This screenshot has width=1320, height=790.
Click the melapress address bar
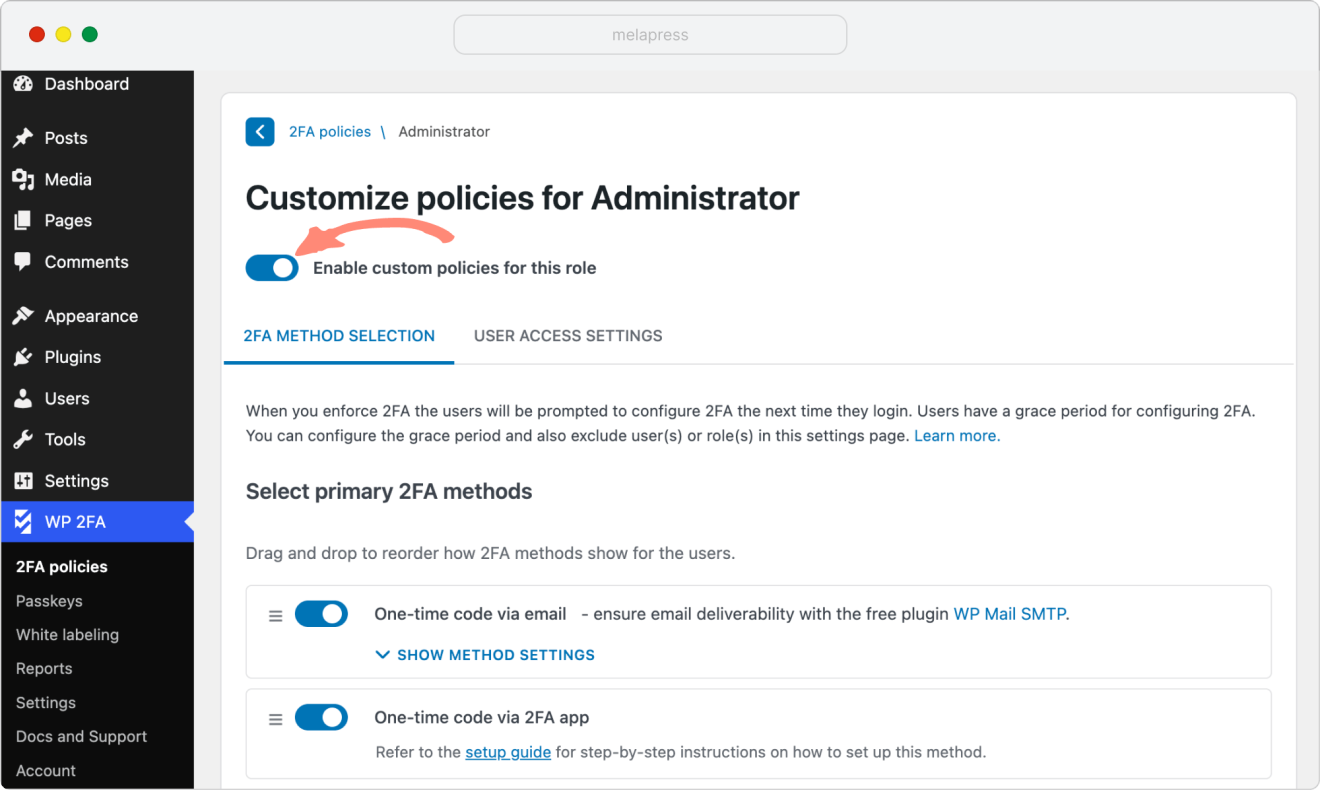[x=650, y=35]
